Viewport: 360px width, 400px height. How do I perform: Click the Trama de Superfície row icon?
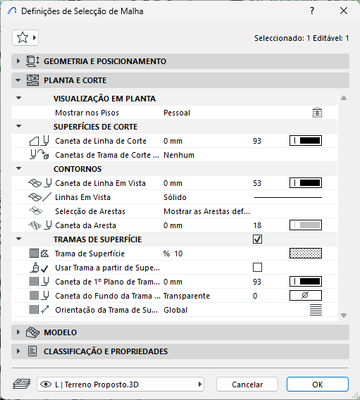tap(39, 253)
